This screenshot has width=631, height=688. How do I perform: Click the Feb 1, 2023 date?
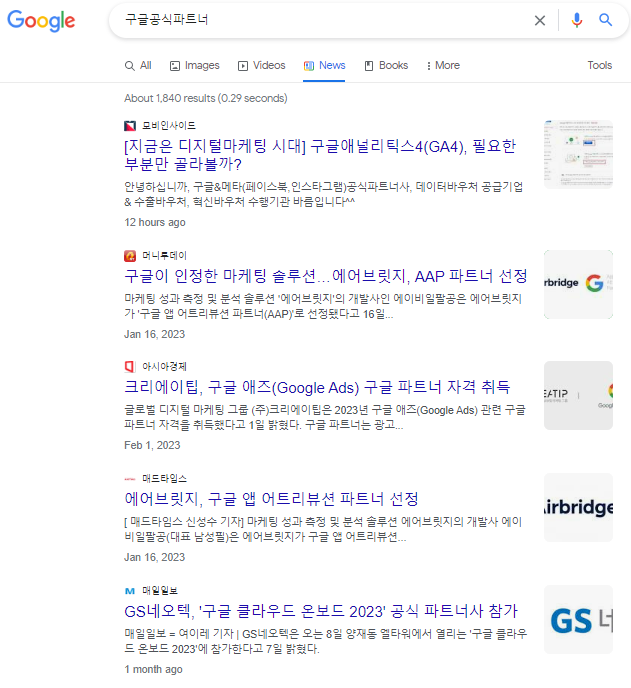pos(152,445)
